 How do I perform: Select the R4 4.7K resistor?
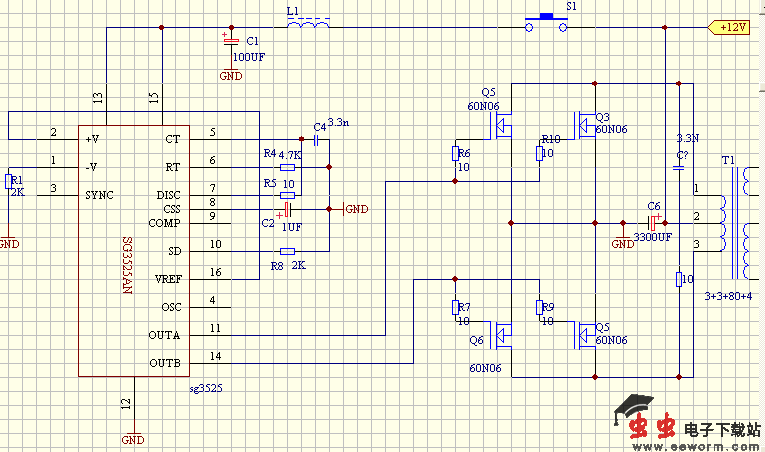point(288,168)
